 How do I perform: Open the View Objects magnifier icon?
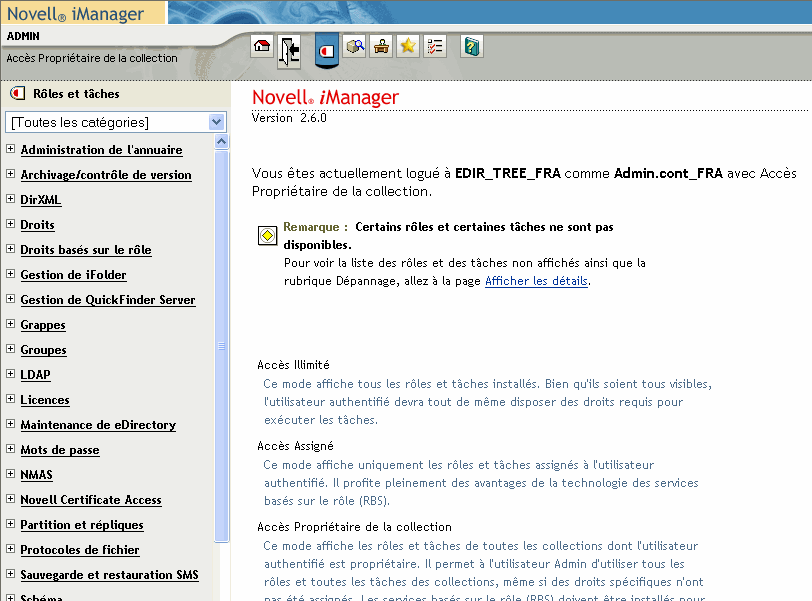(355, 47)
